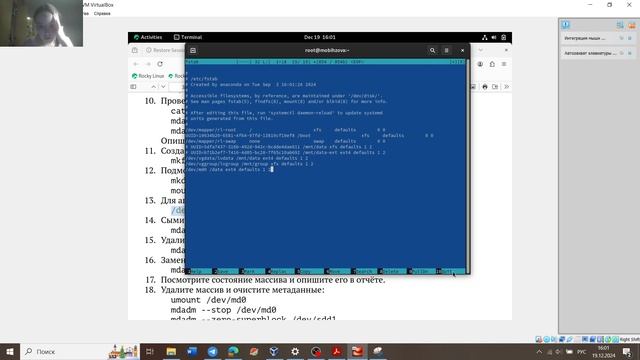This screenshot has height=360, width=640.
Task: Click the VirtualBox notification center icon
Action: [565, 24]
